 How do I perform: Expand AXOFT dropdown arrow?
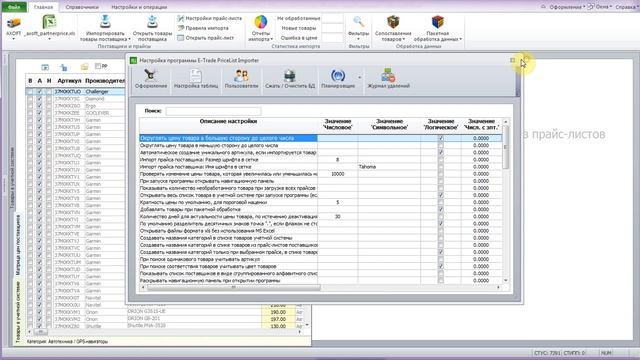click(13, 39)
